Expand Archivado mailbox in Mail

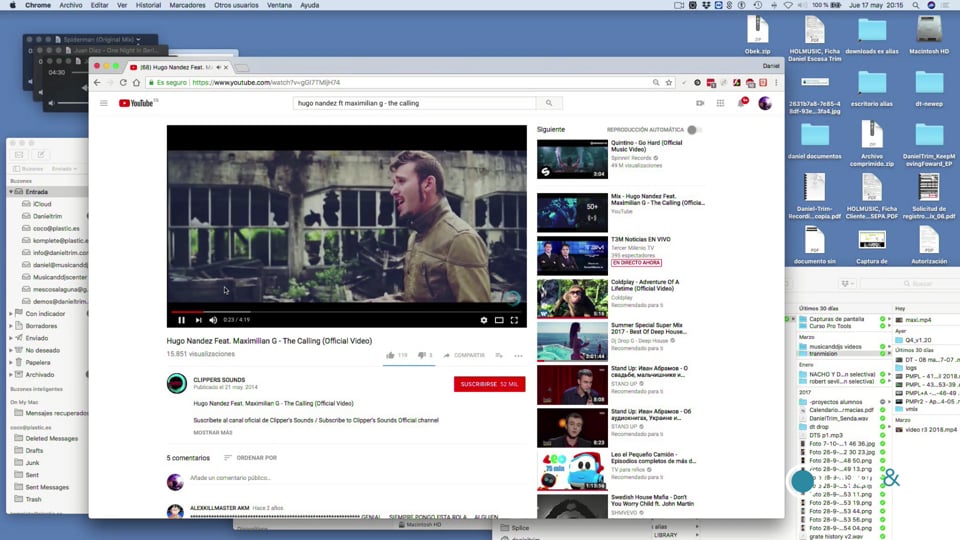(x=11, y=375)
